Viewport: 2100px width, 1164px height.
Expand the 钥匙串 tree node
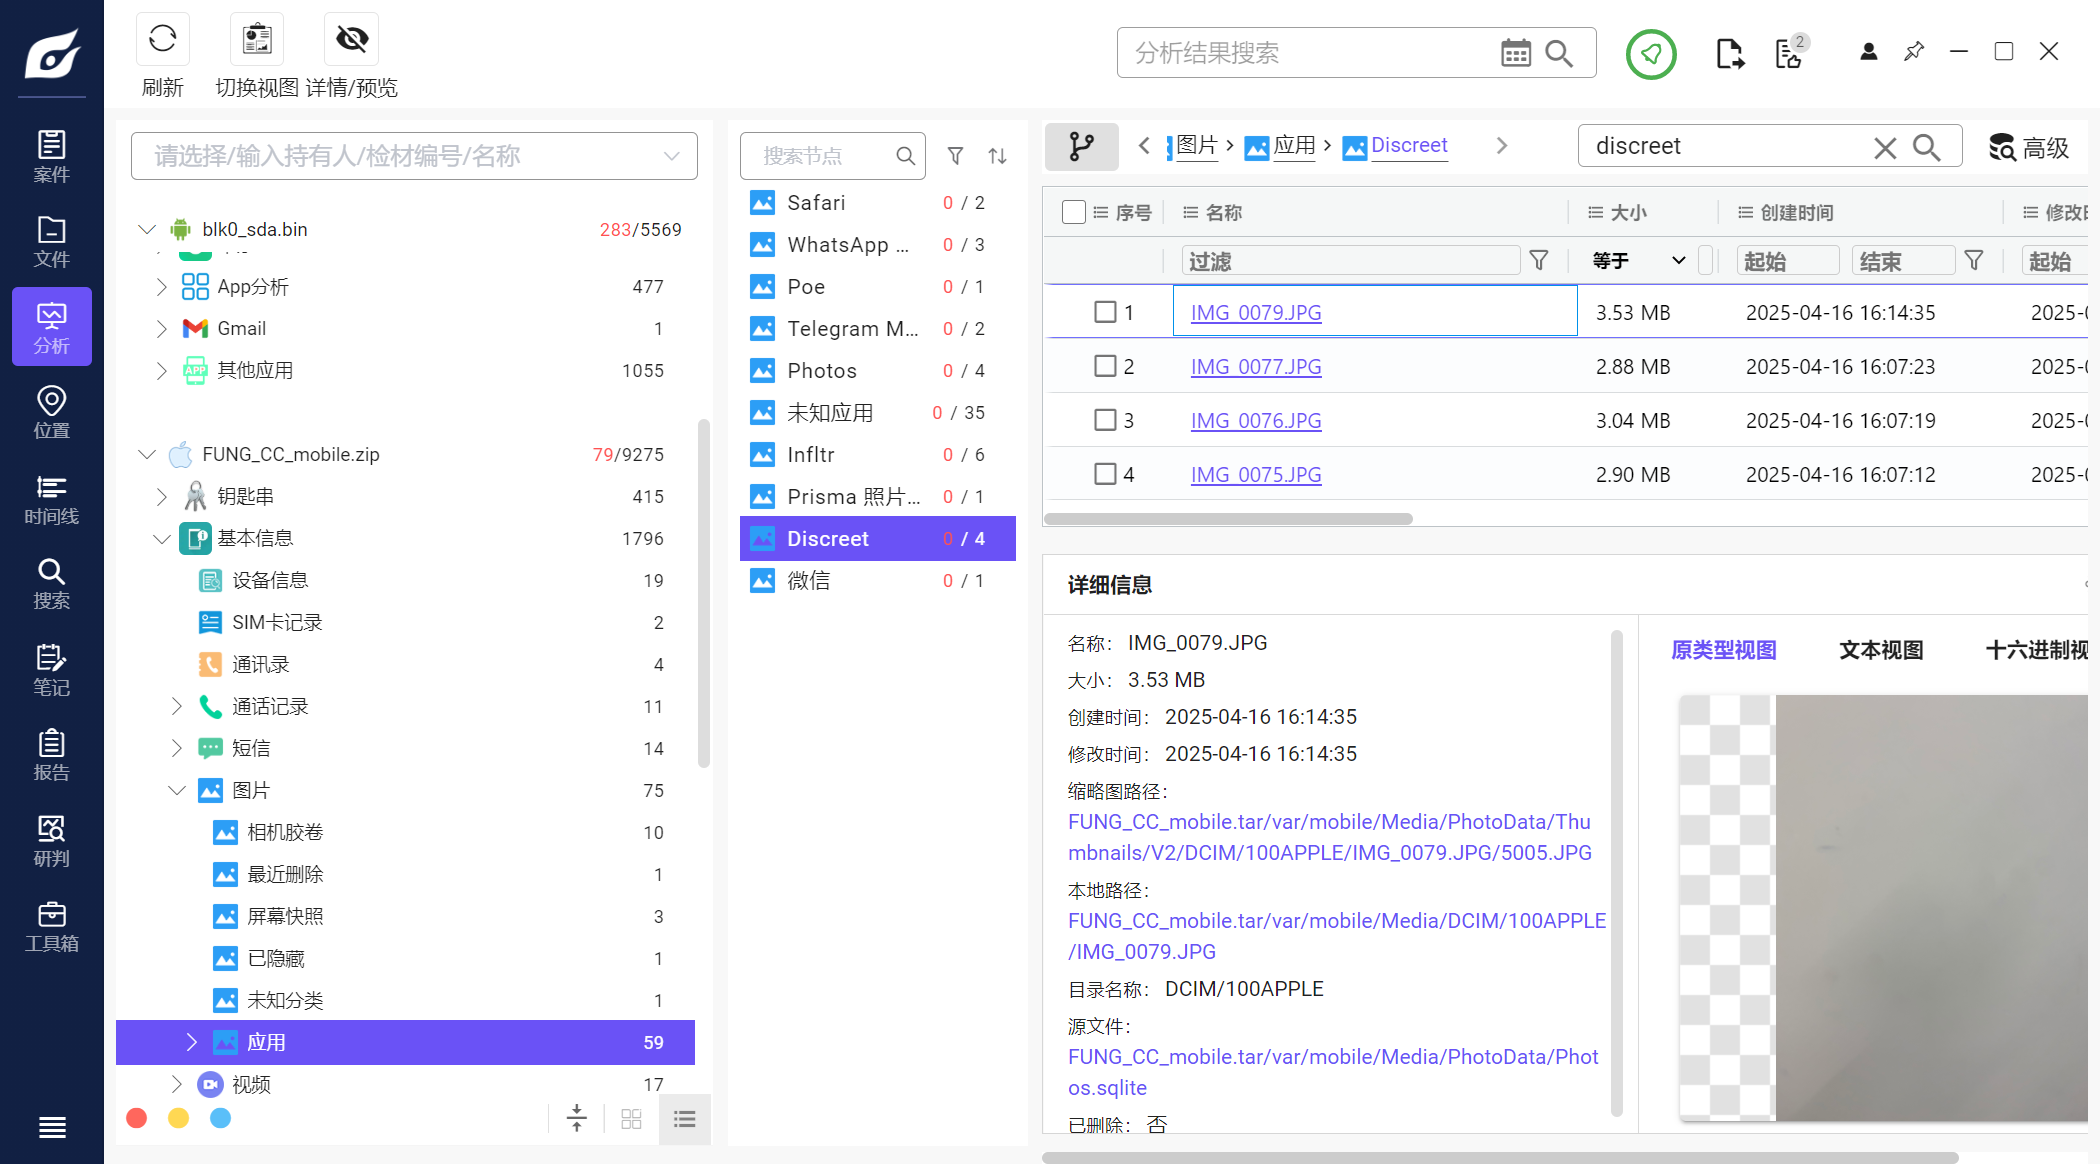[x=162, y=496]
